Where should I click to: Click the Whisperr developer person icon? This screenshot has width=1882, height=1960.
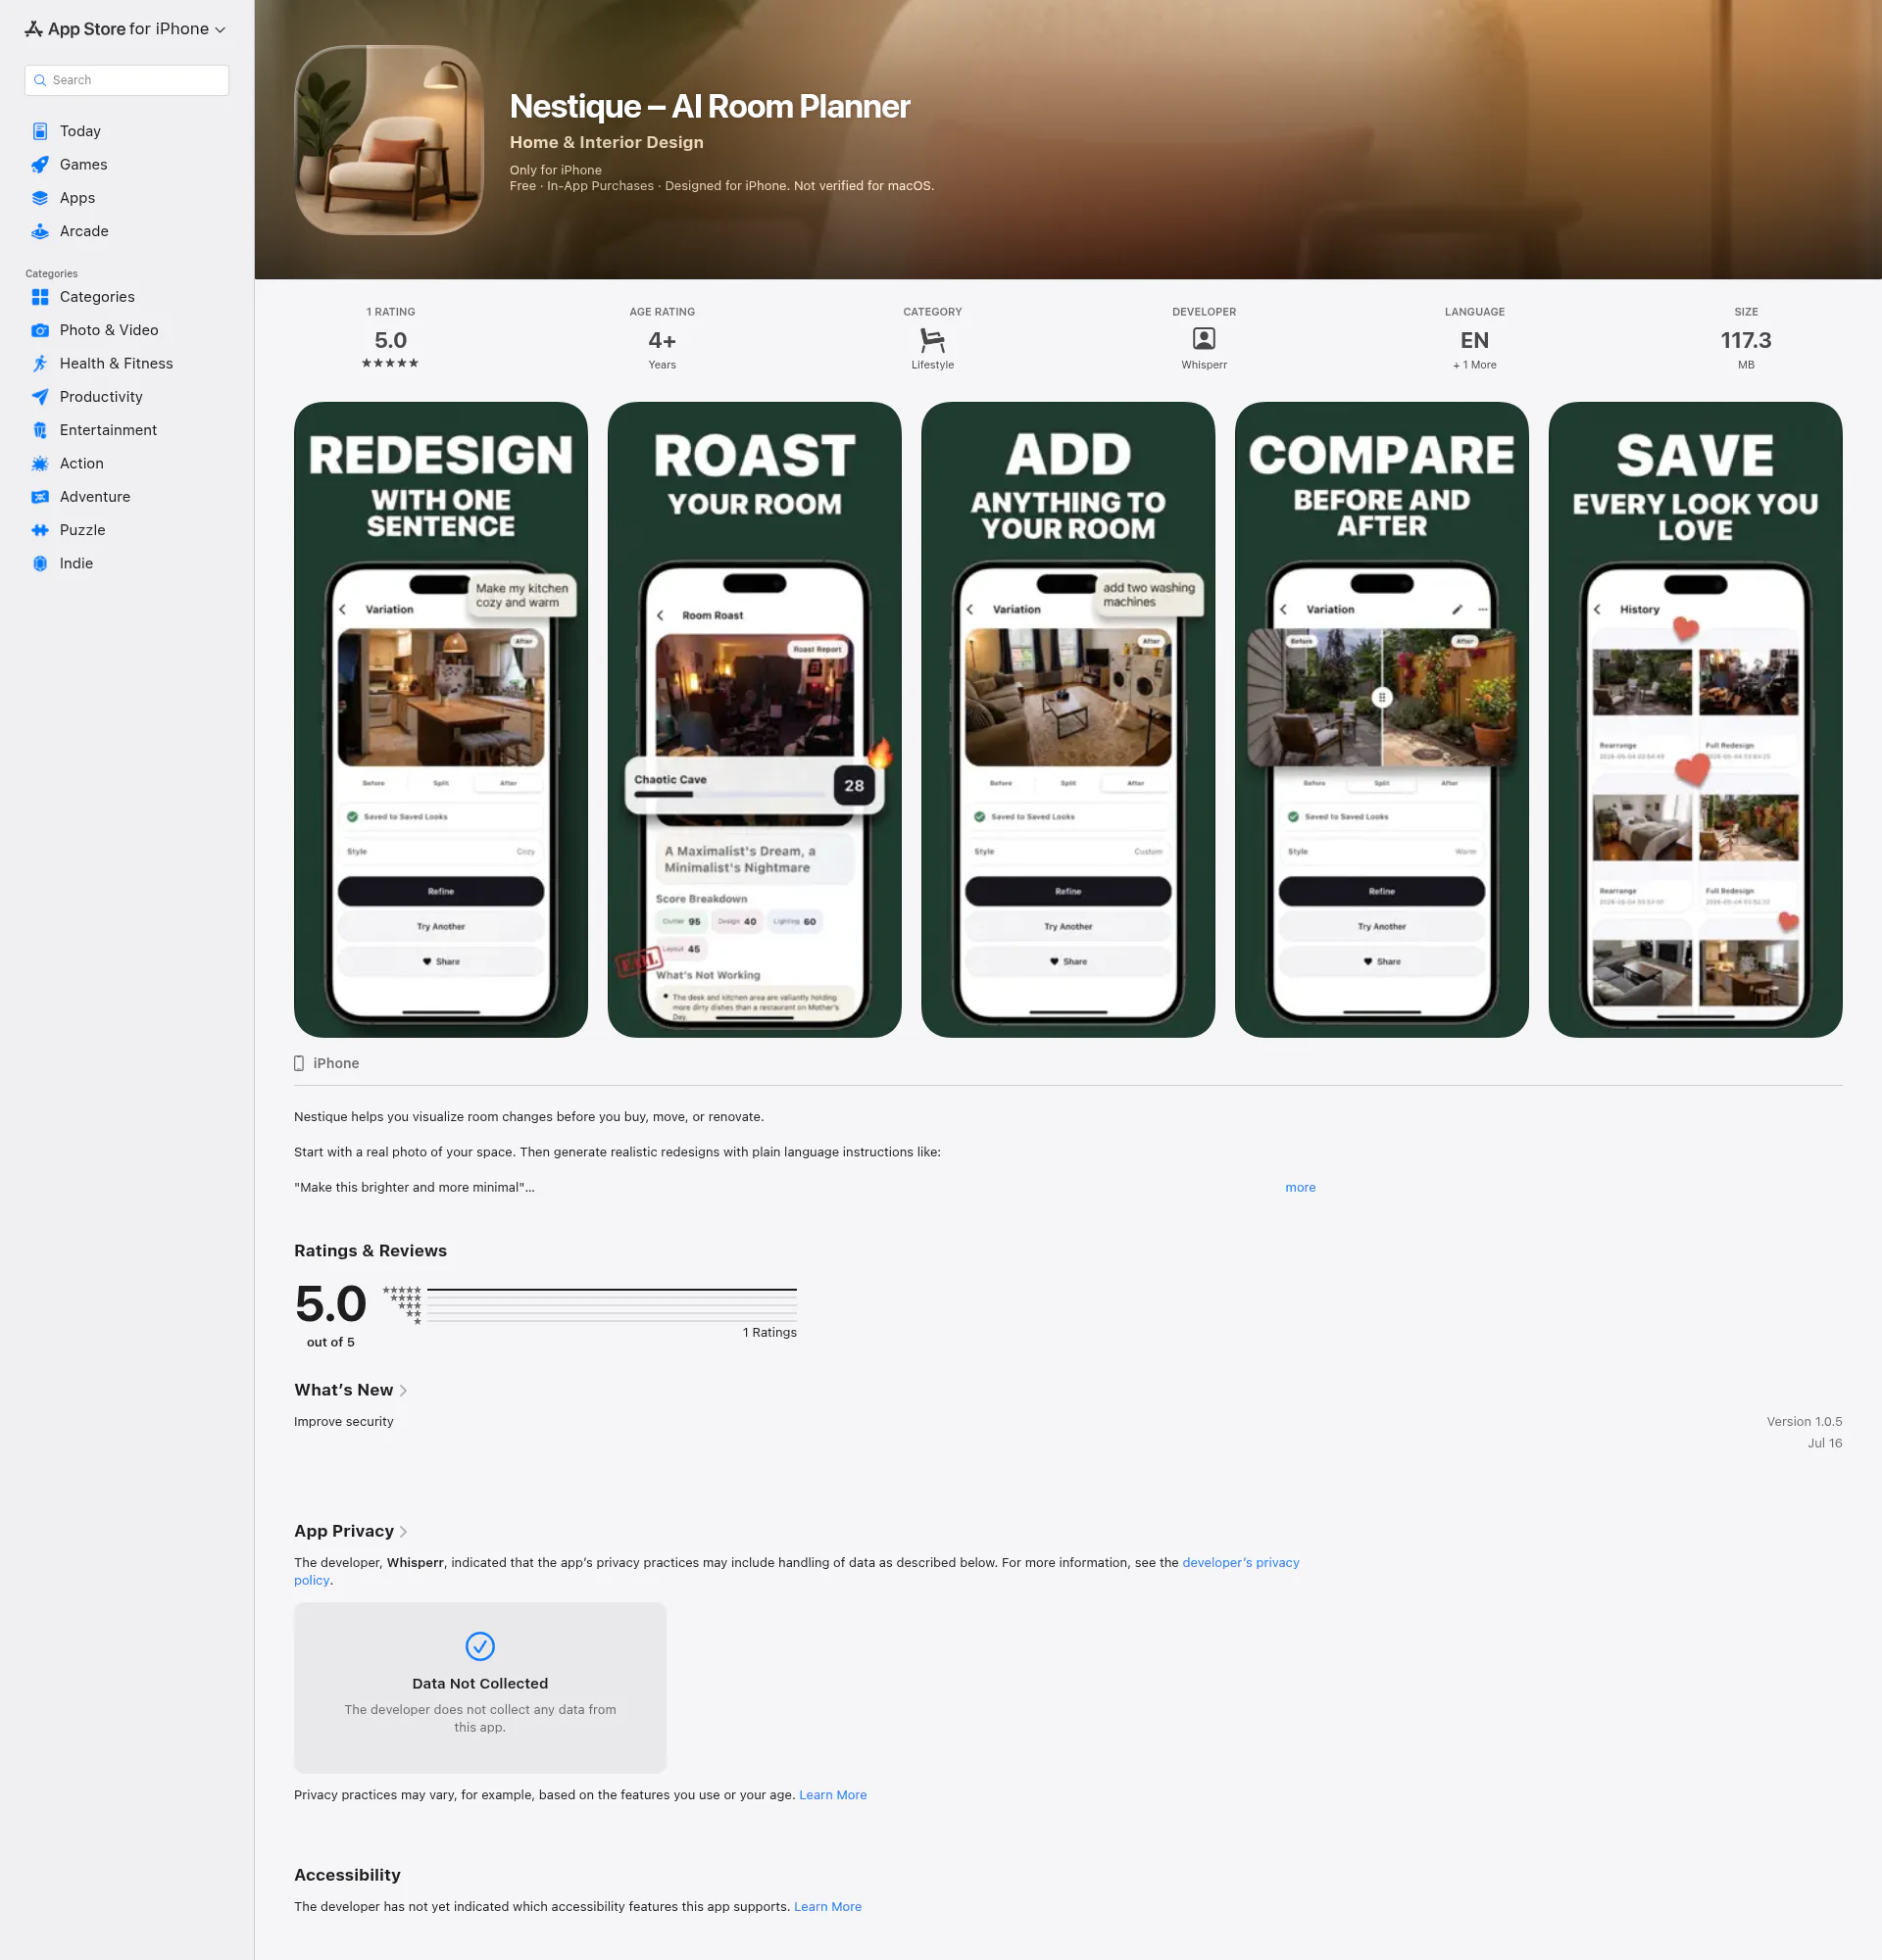pyautogui.click(x=1204, y=339)
